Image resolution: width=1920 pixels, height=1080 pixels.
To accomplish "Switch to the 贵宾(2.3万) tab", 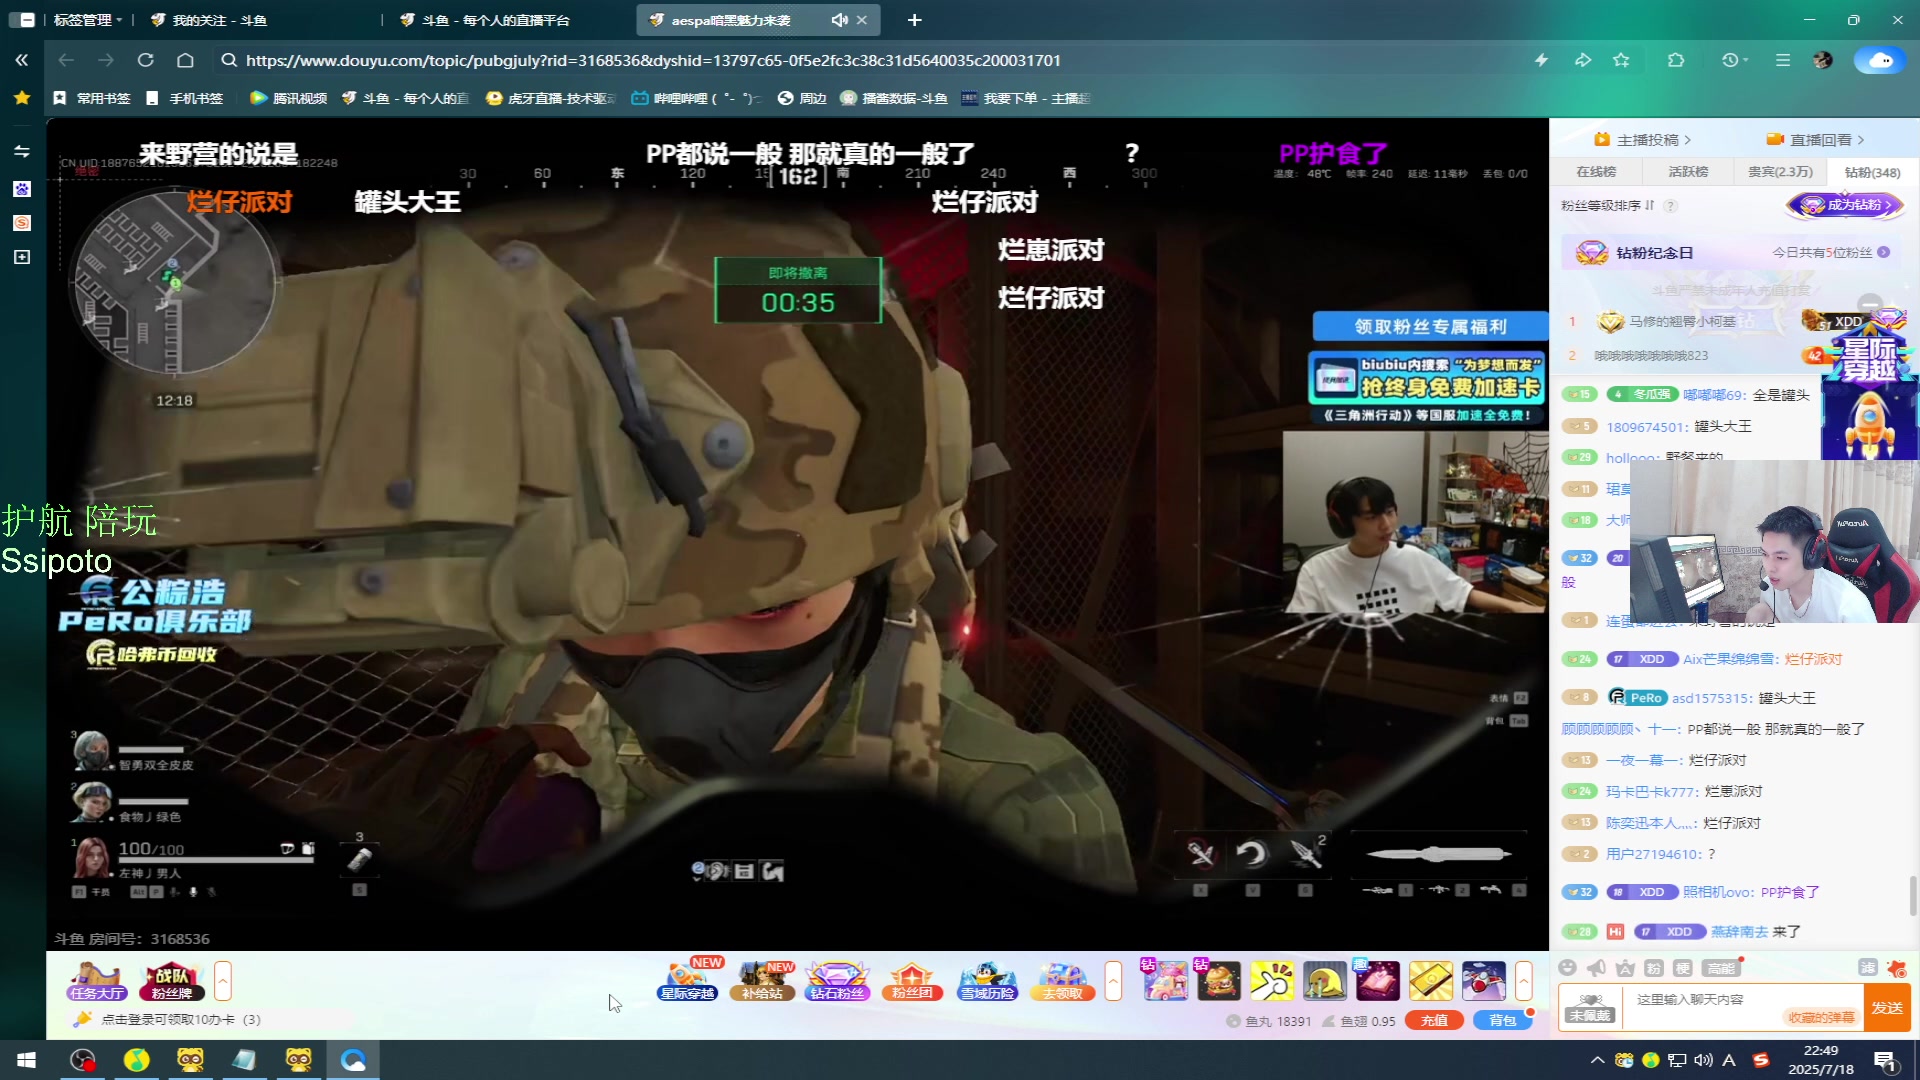I will coord(1779,172).
